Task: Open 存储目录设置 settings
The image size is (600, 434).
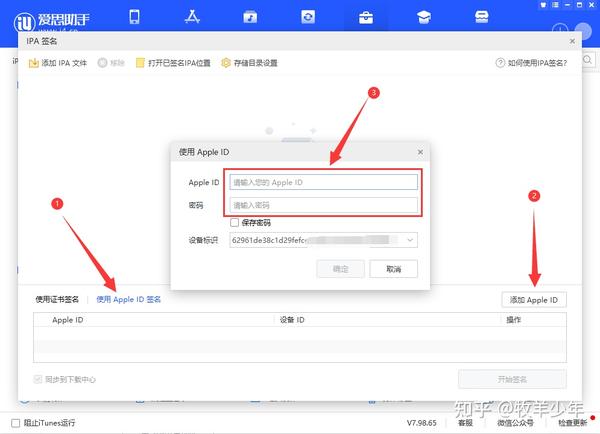Action: (x=249, y=63)
